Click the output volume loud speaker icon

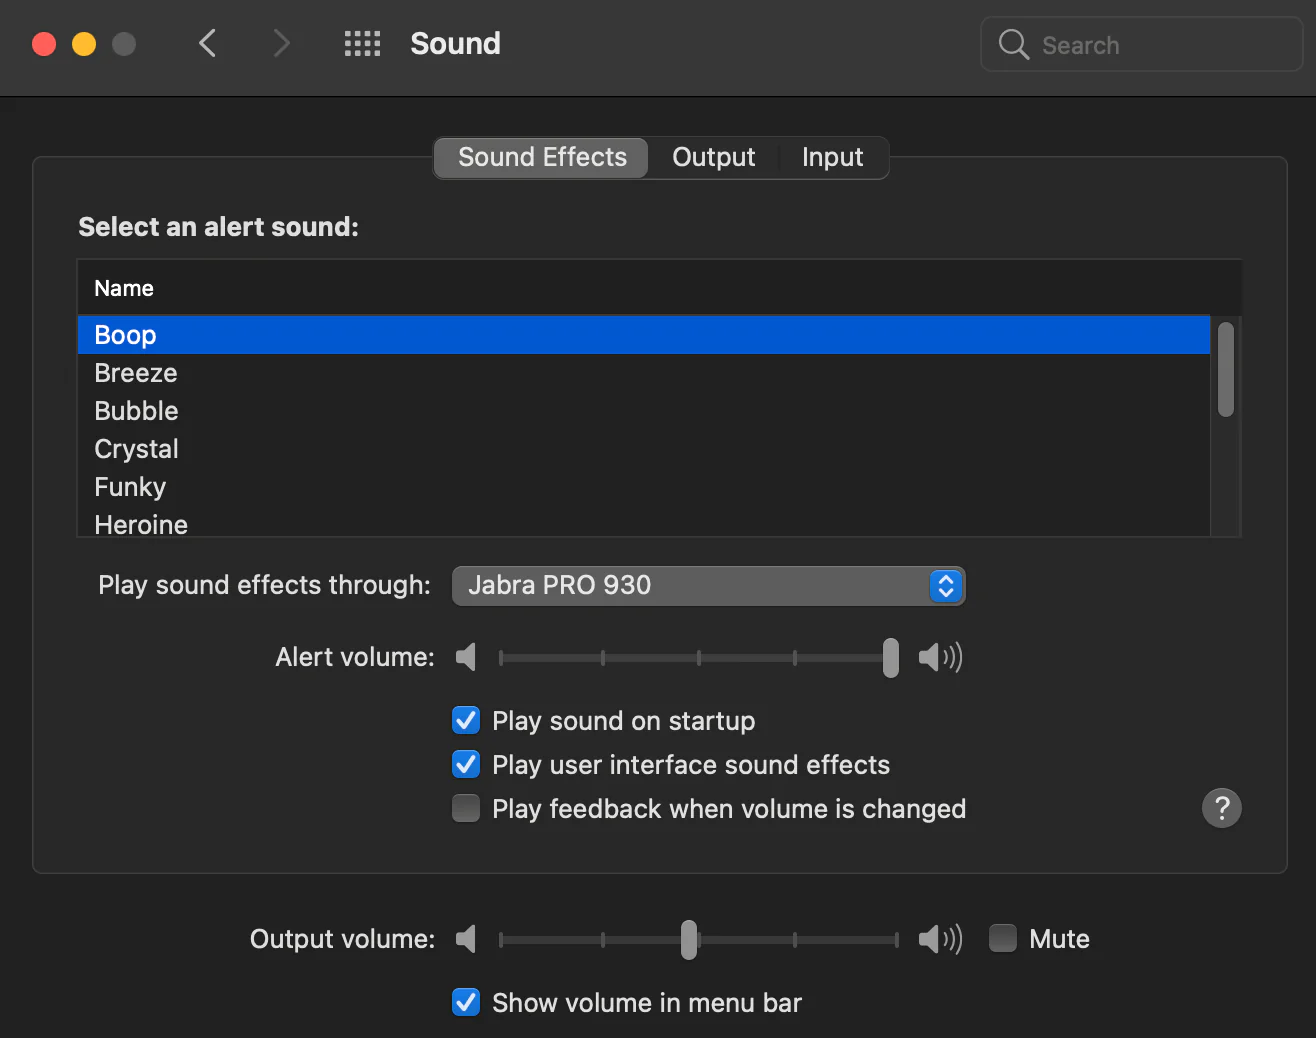pos(940,939)
